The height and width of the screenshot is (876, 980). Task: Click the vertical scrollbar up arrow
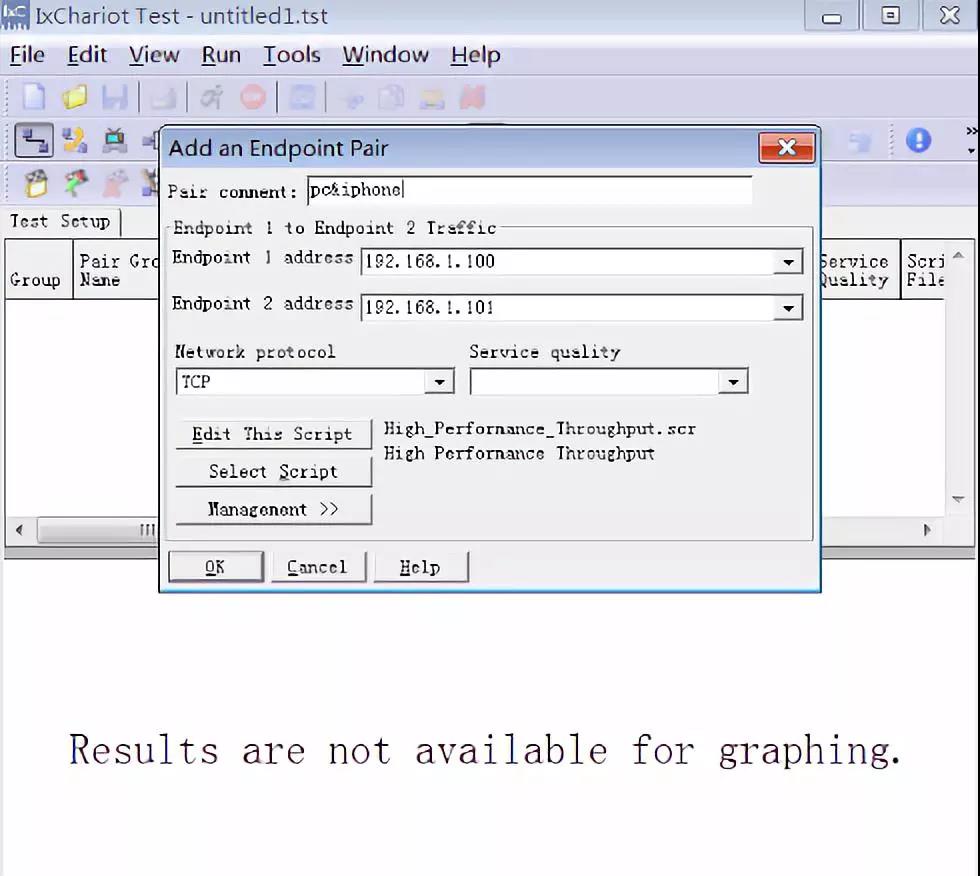[x=958, y=255]
